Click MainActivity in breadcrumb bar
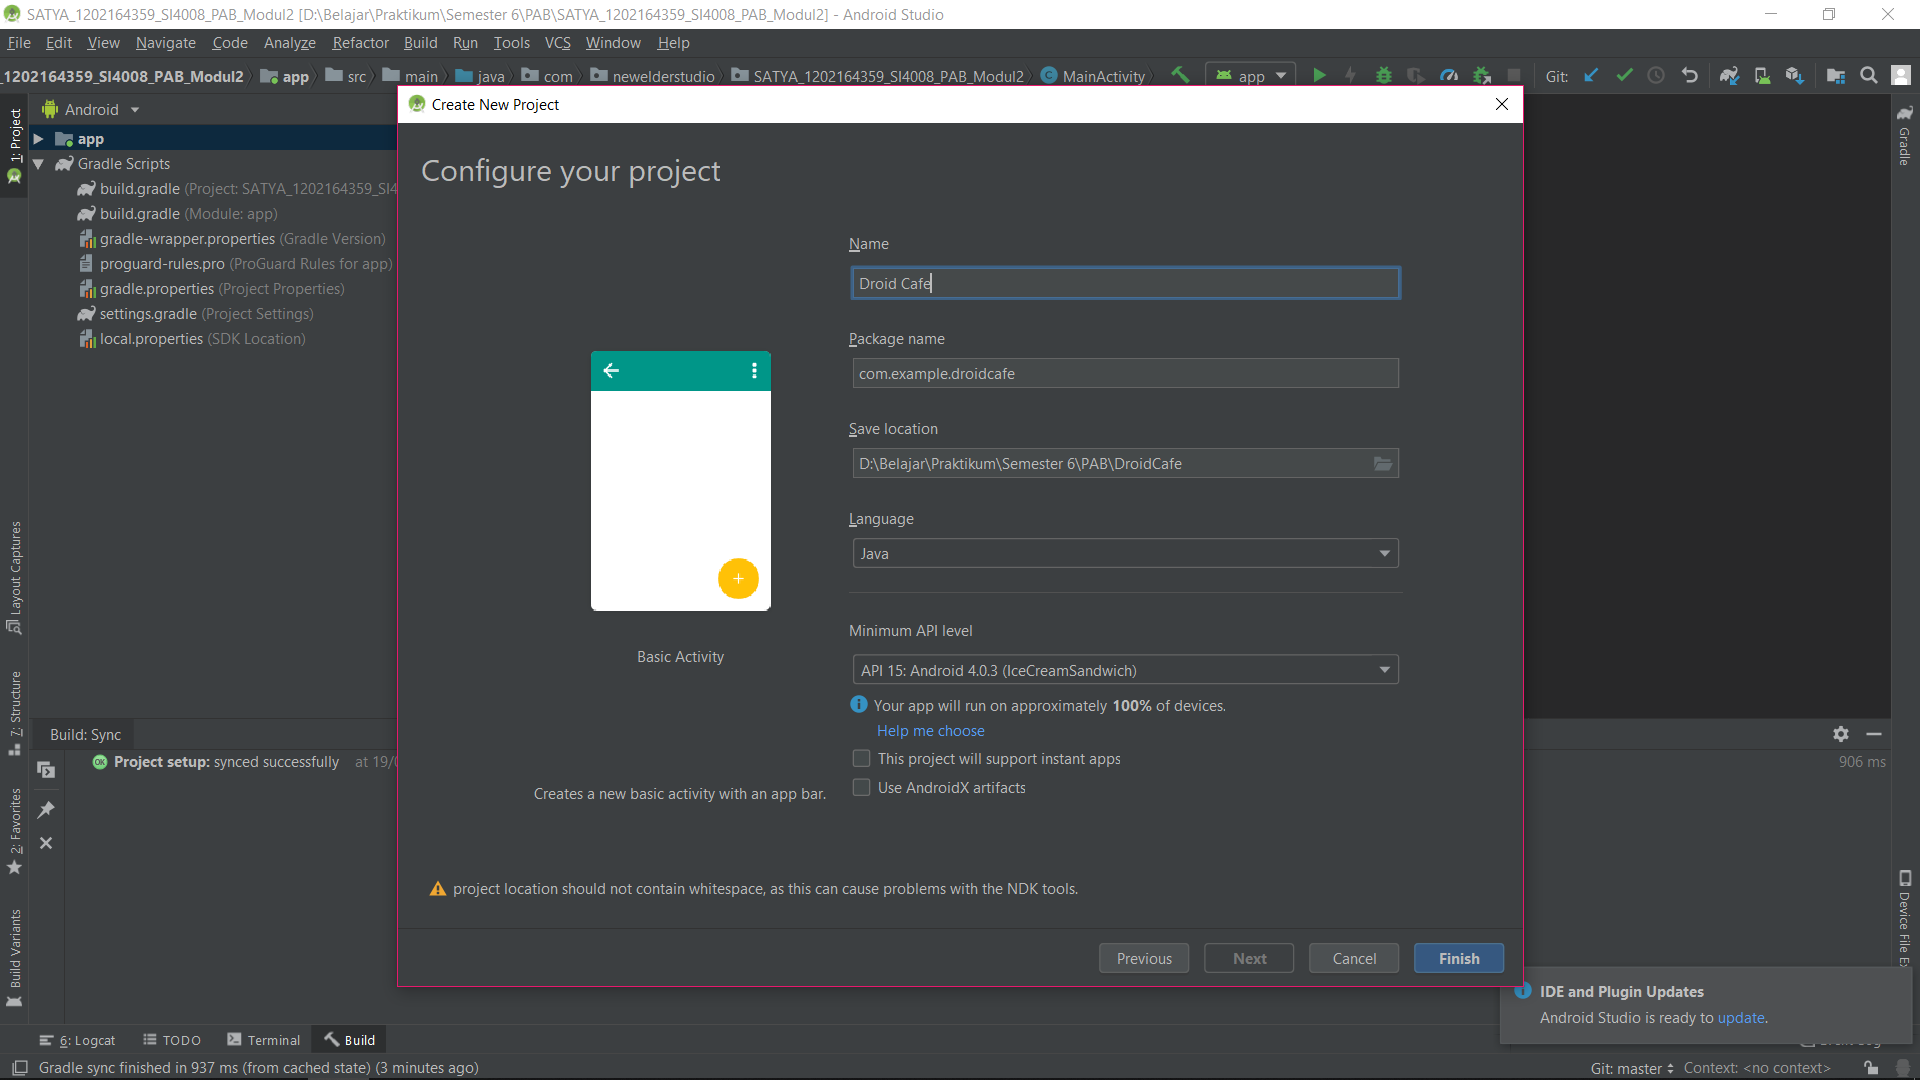1920x1080 pixels. [1093, 76]
